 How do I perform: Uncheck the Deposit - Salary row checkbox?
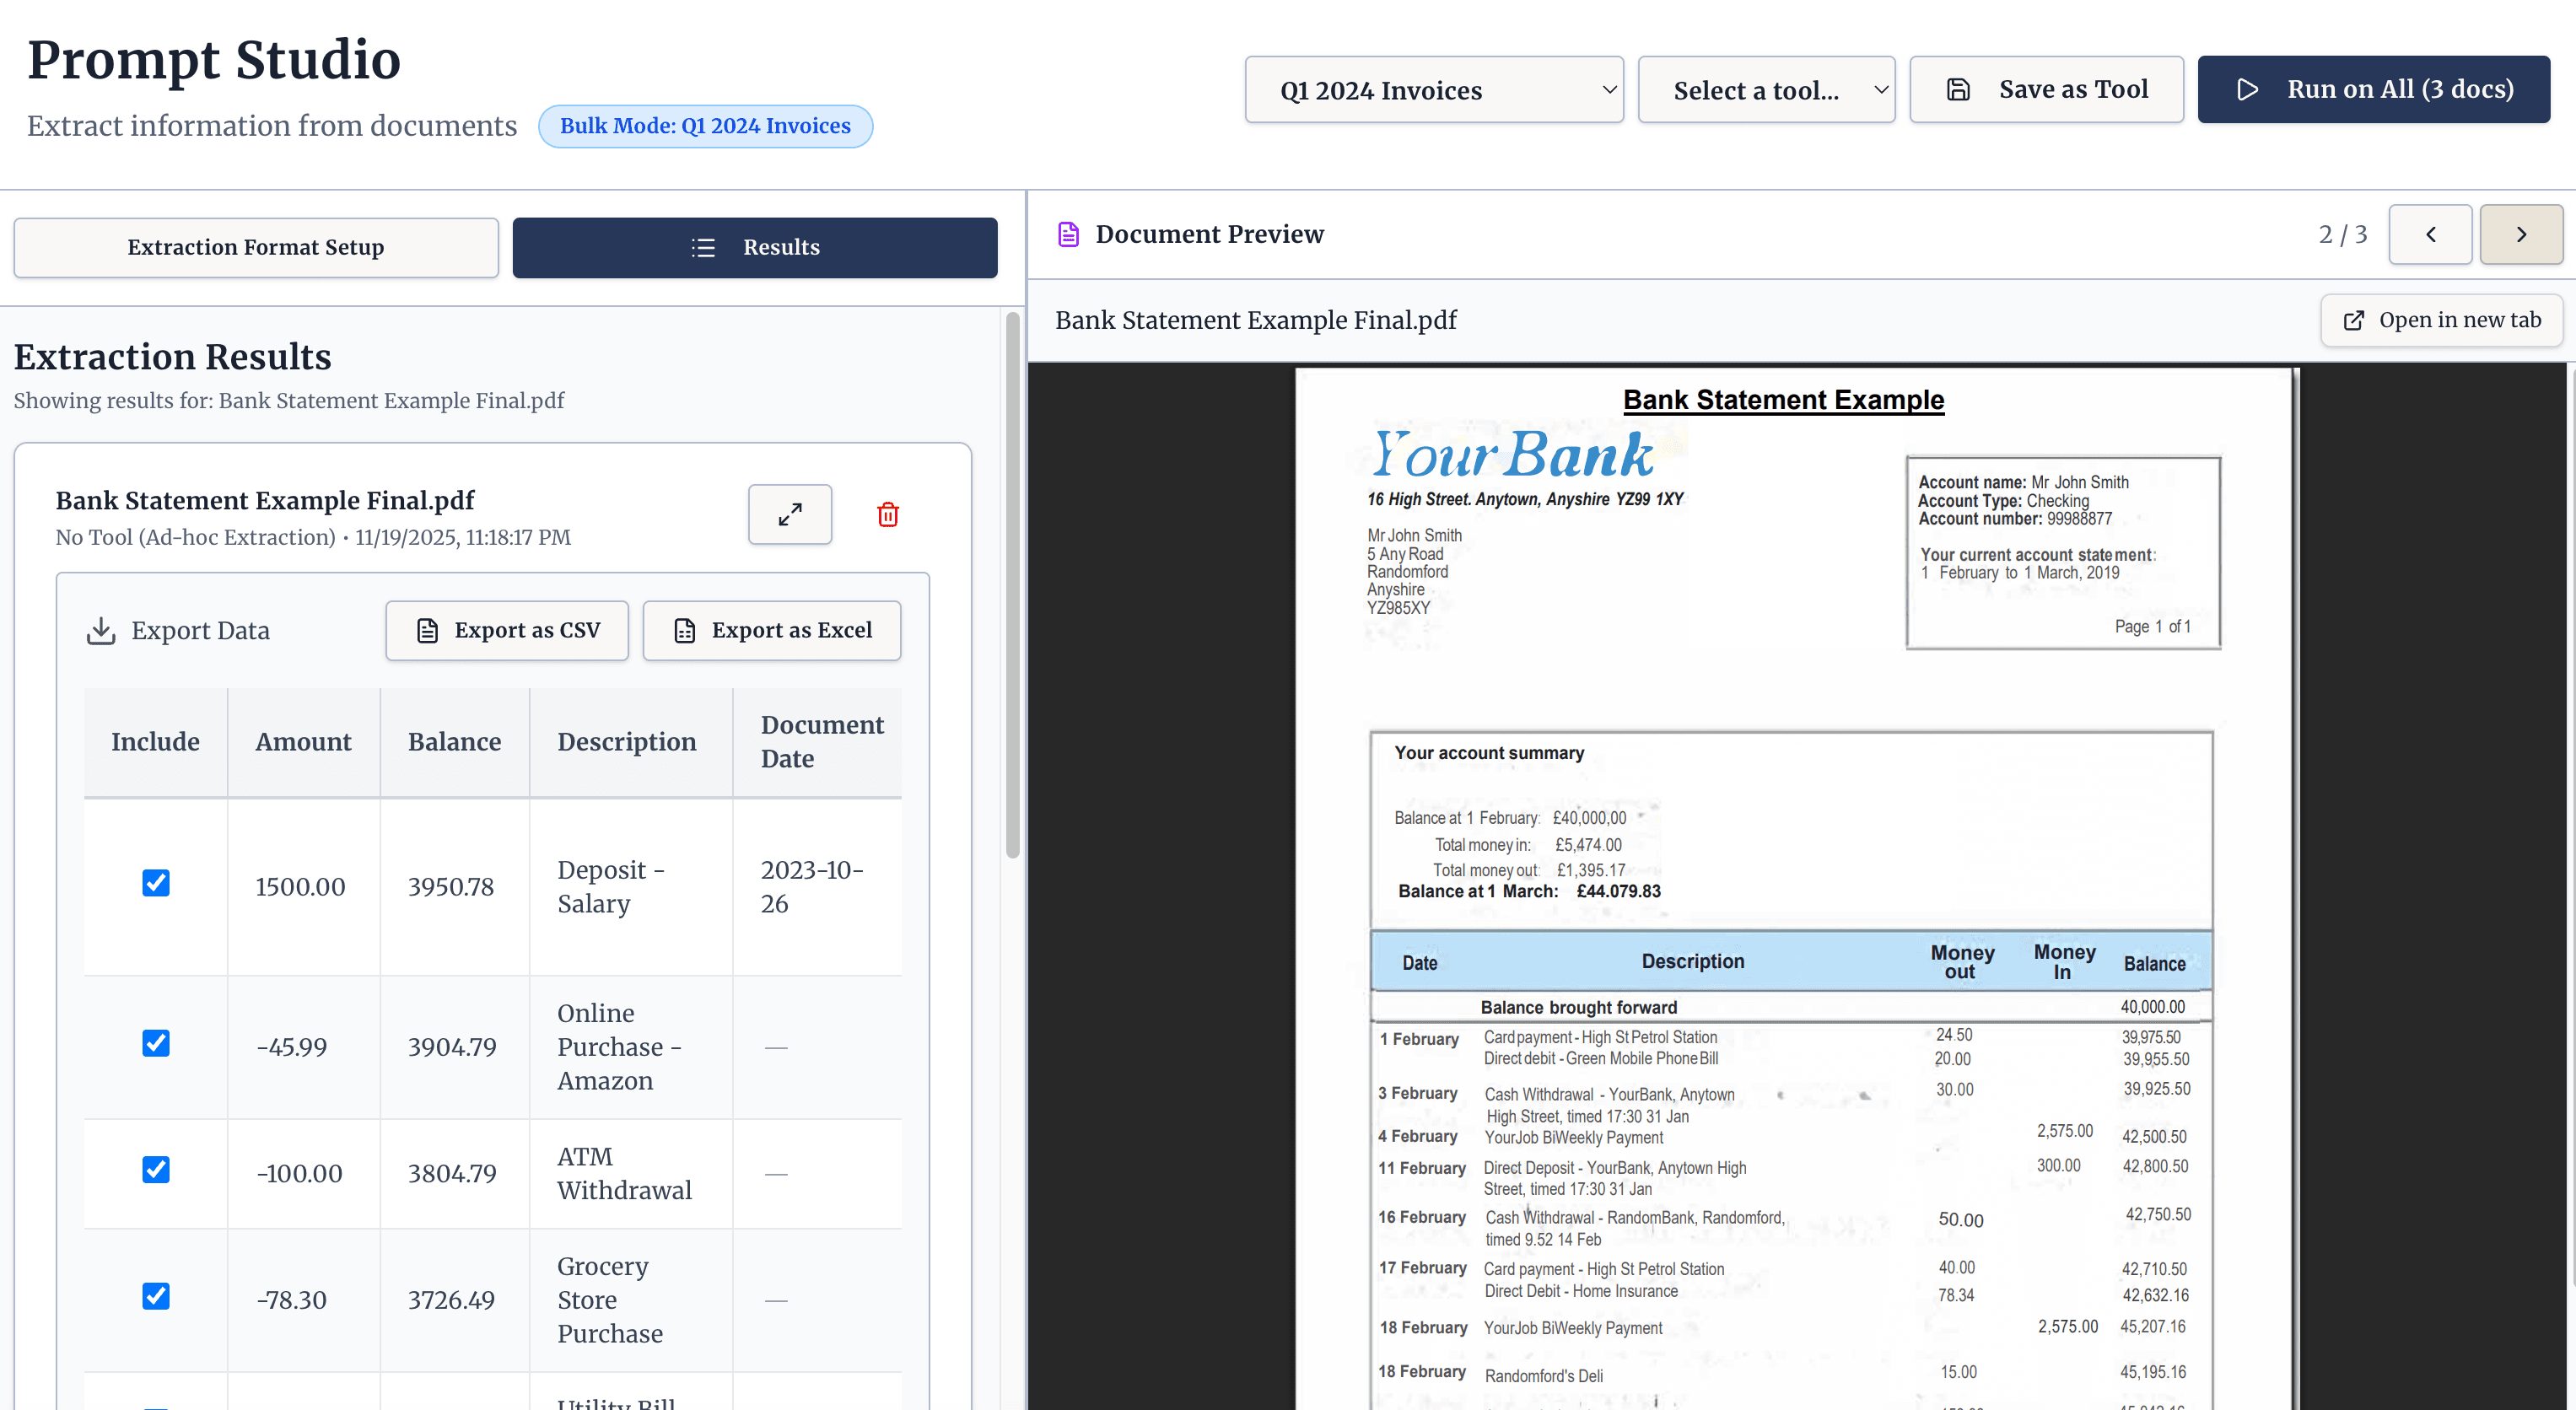point(156,883)
